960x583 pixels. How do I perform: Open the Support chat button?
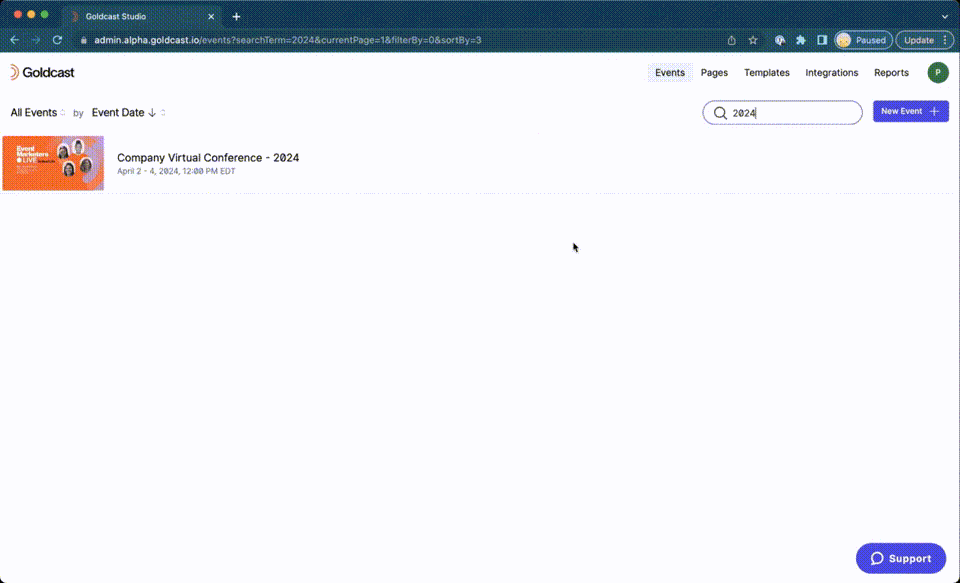(901, 559)
